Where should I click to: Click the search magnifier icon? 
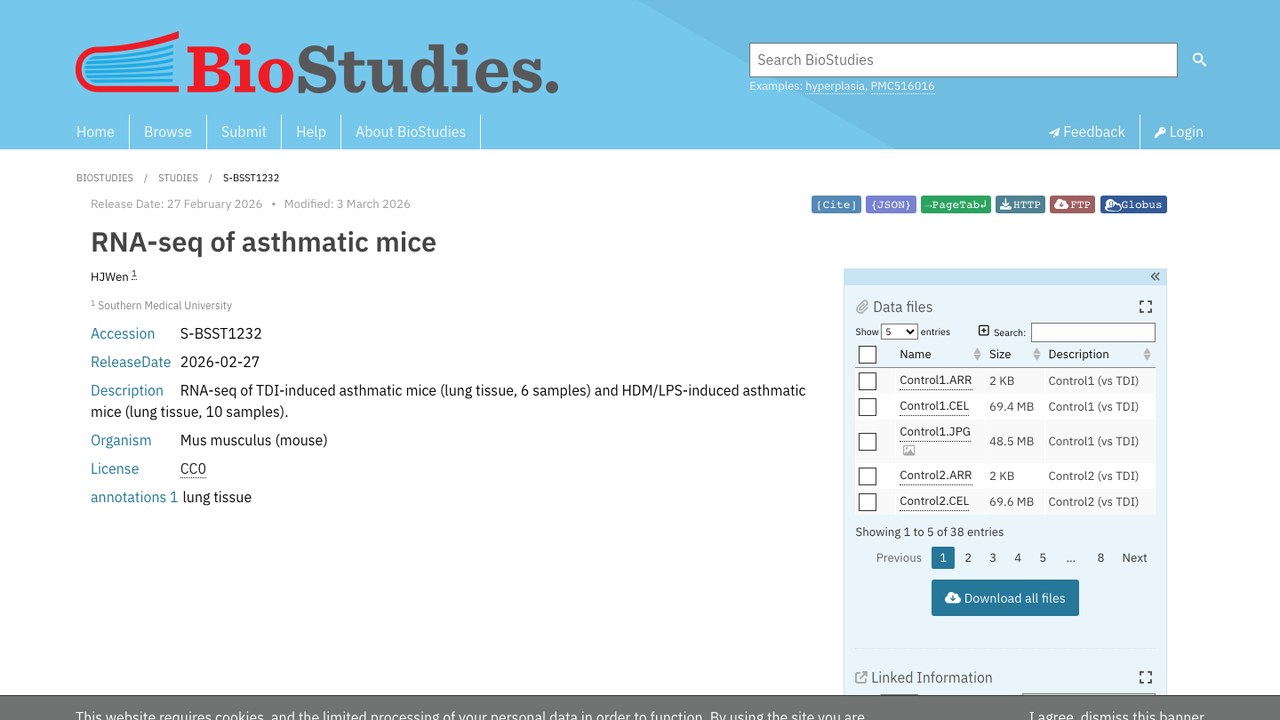click(x=1199, y=60)
